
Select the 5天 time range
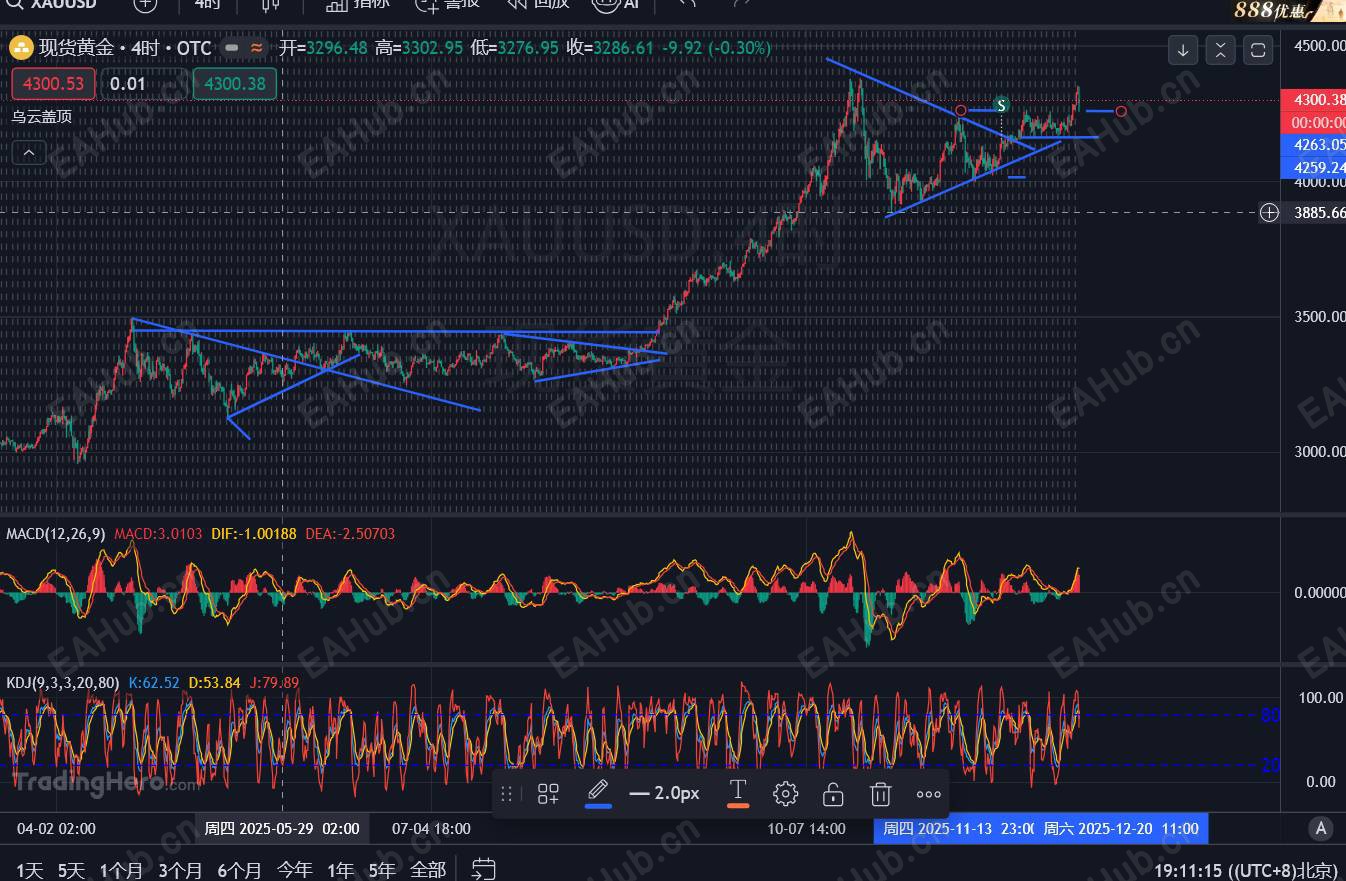click(72, 870)
